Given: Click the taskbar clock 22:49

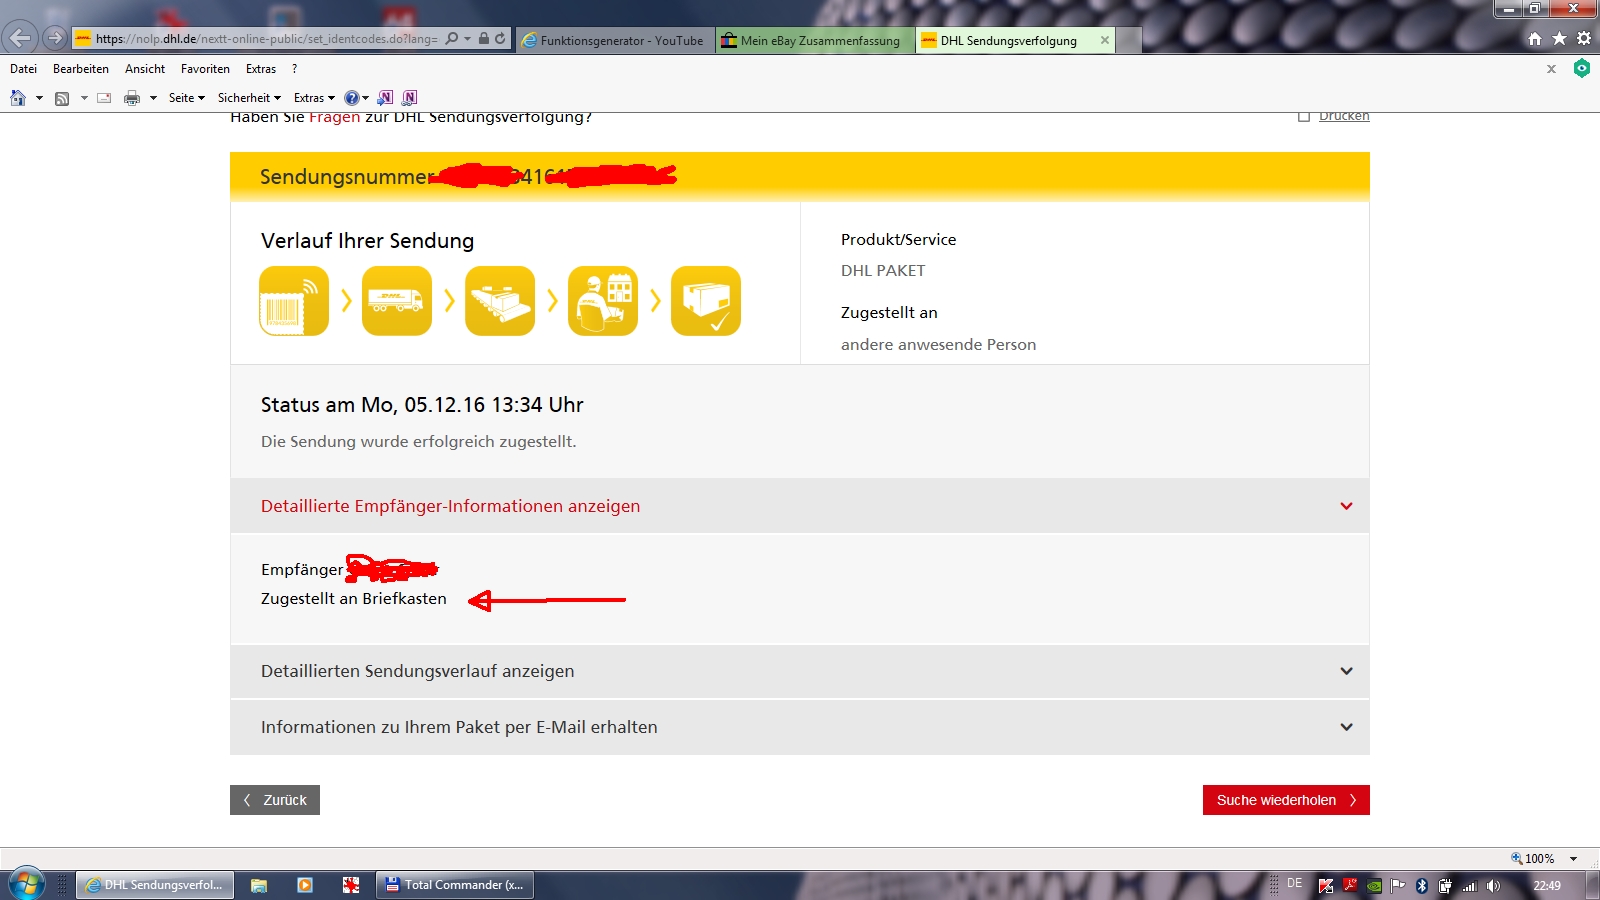Looking at the screenshot, I should pos(1547,886).
